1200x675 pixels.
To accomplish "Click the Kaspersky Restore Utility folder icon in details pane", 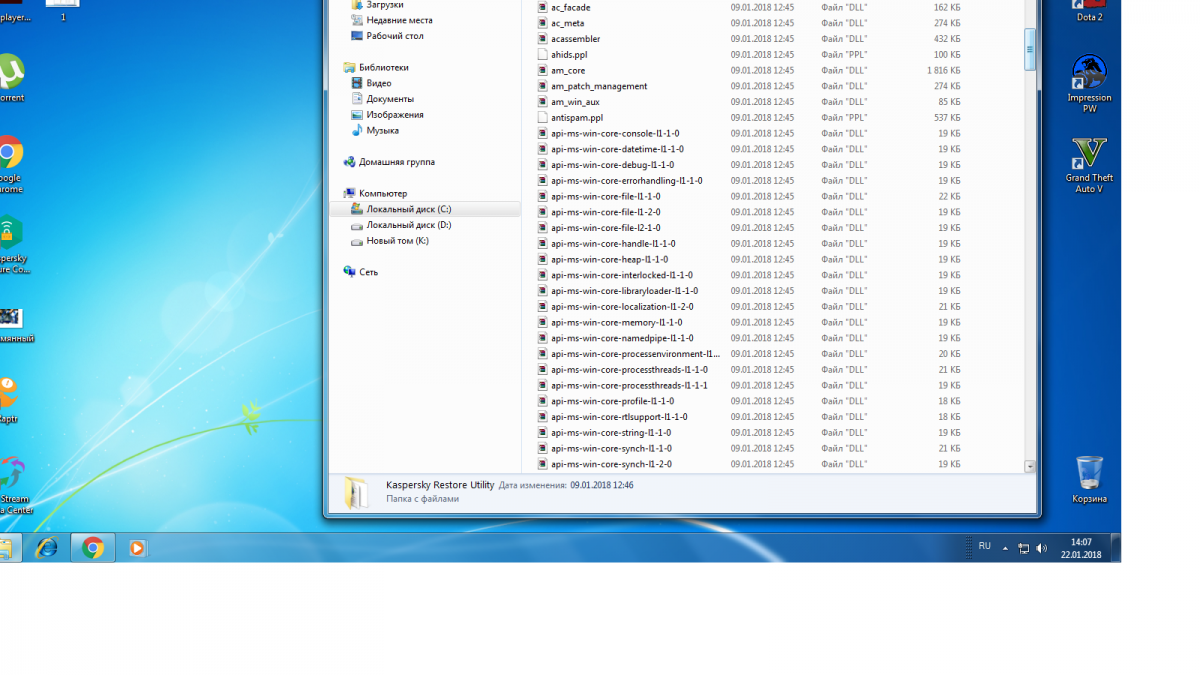I will click(357, 492).
